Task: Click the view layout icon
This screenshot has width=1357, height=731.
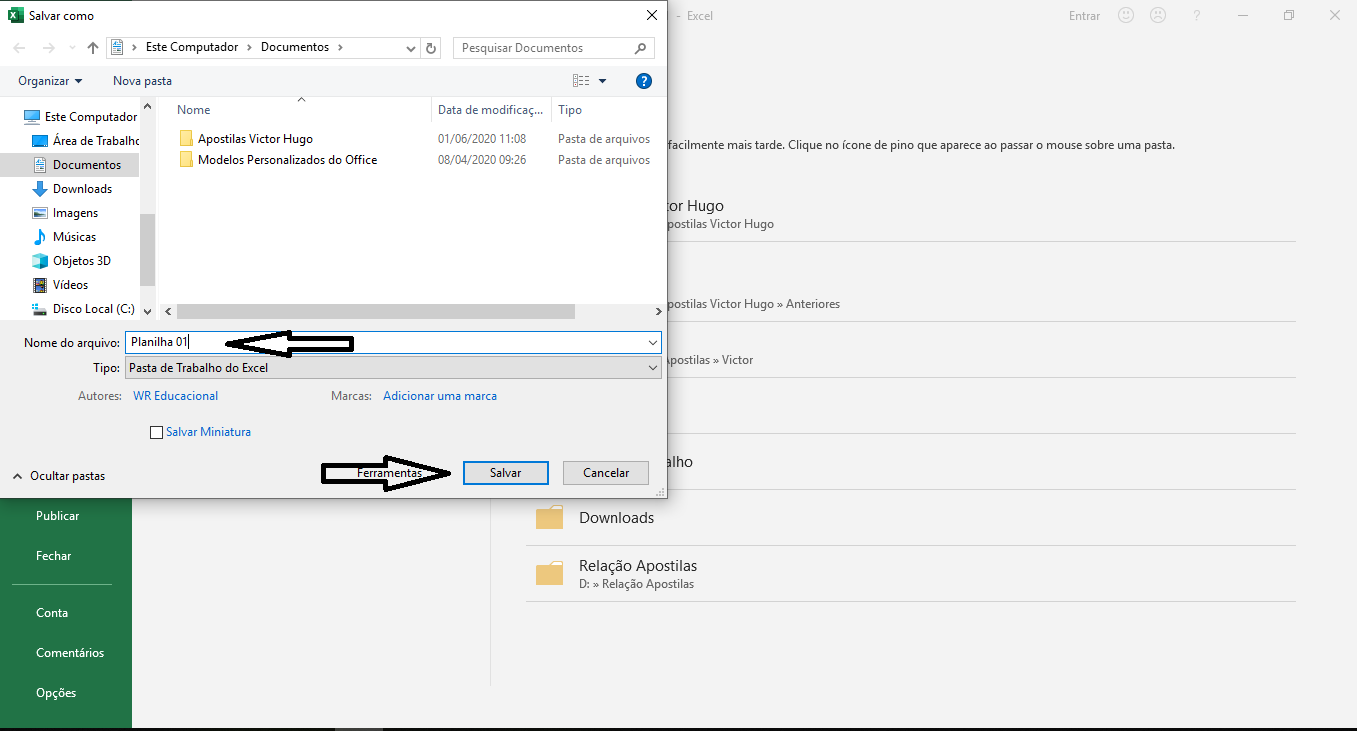Action: pyautogui.click(x=581, y=81)
